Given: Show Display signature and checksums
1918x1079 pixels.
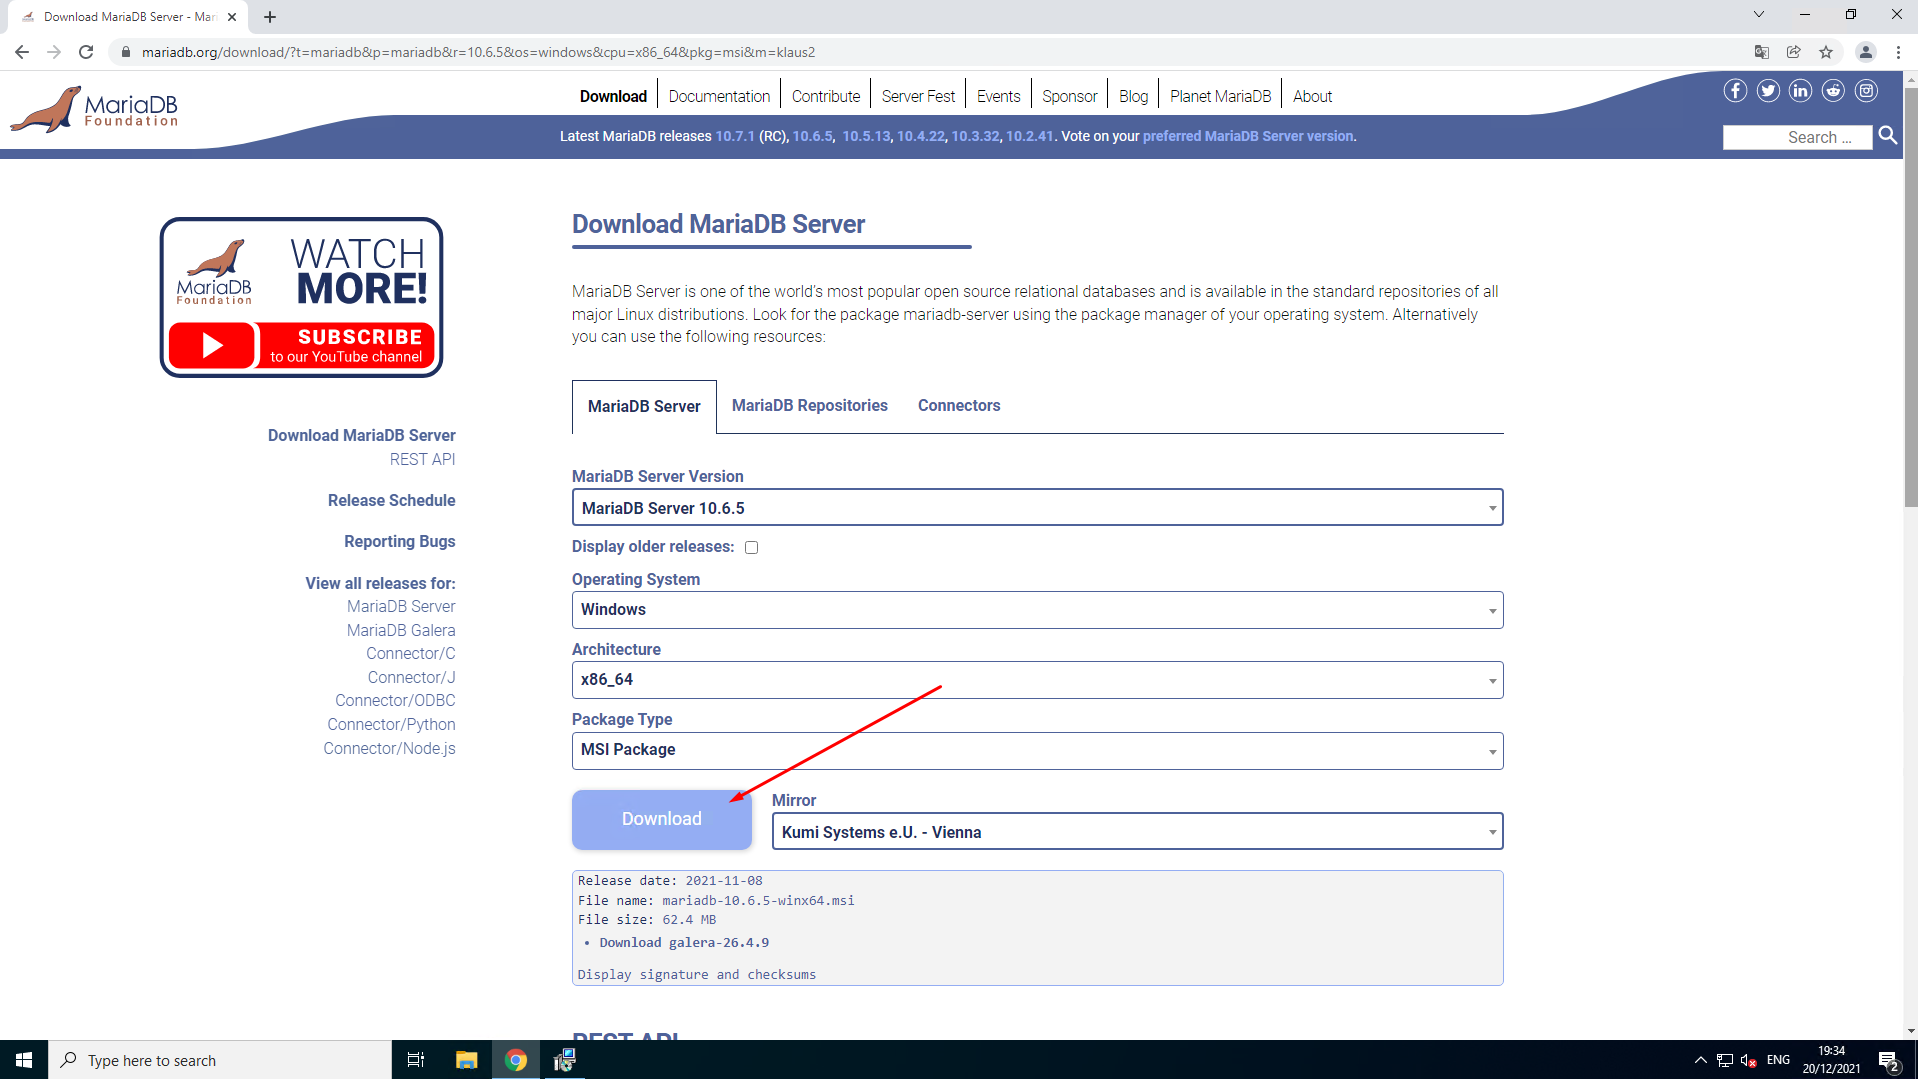Looking at the screenshot, I should (x=697, y=975).
